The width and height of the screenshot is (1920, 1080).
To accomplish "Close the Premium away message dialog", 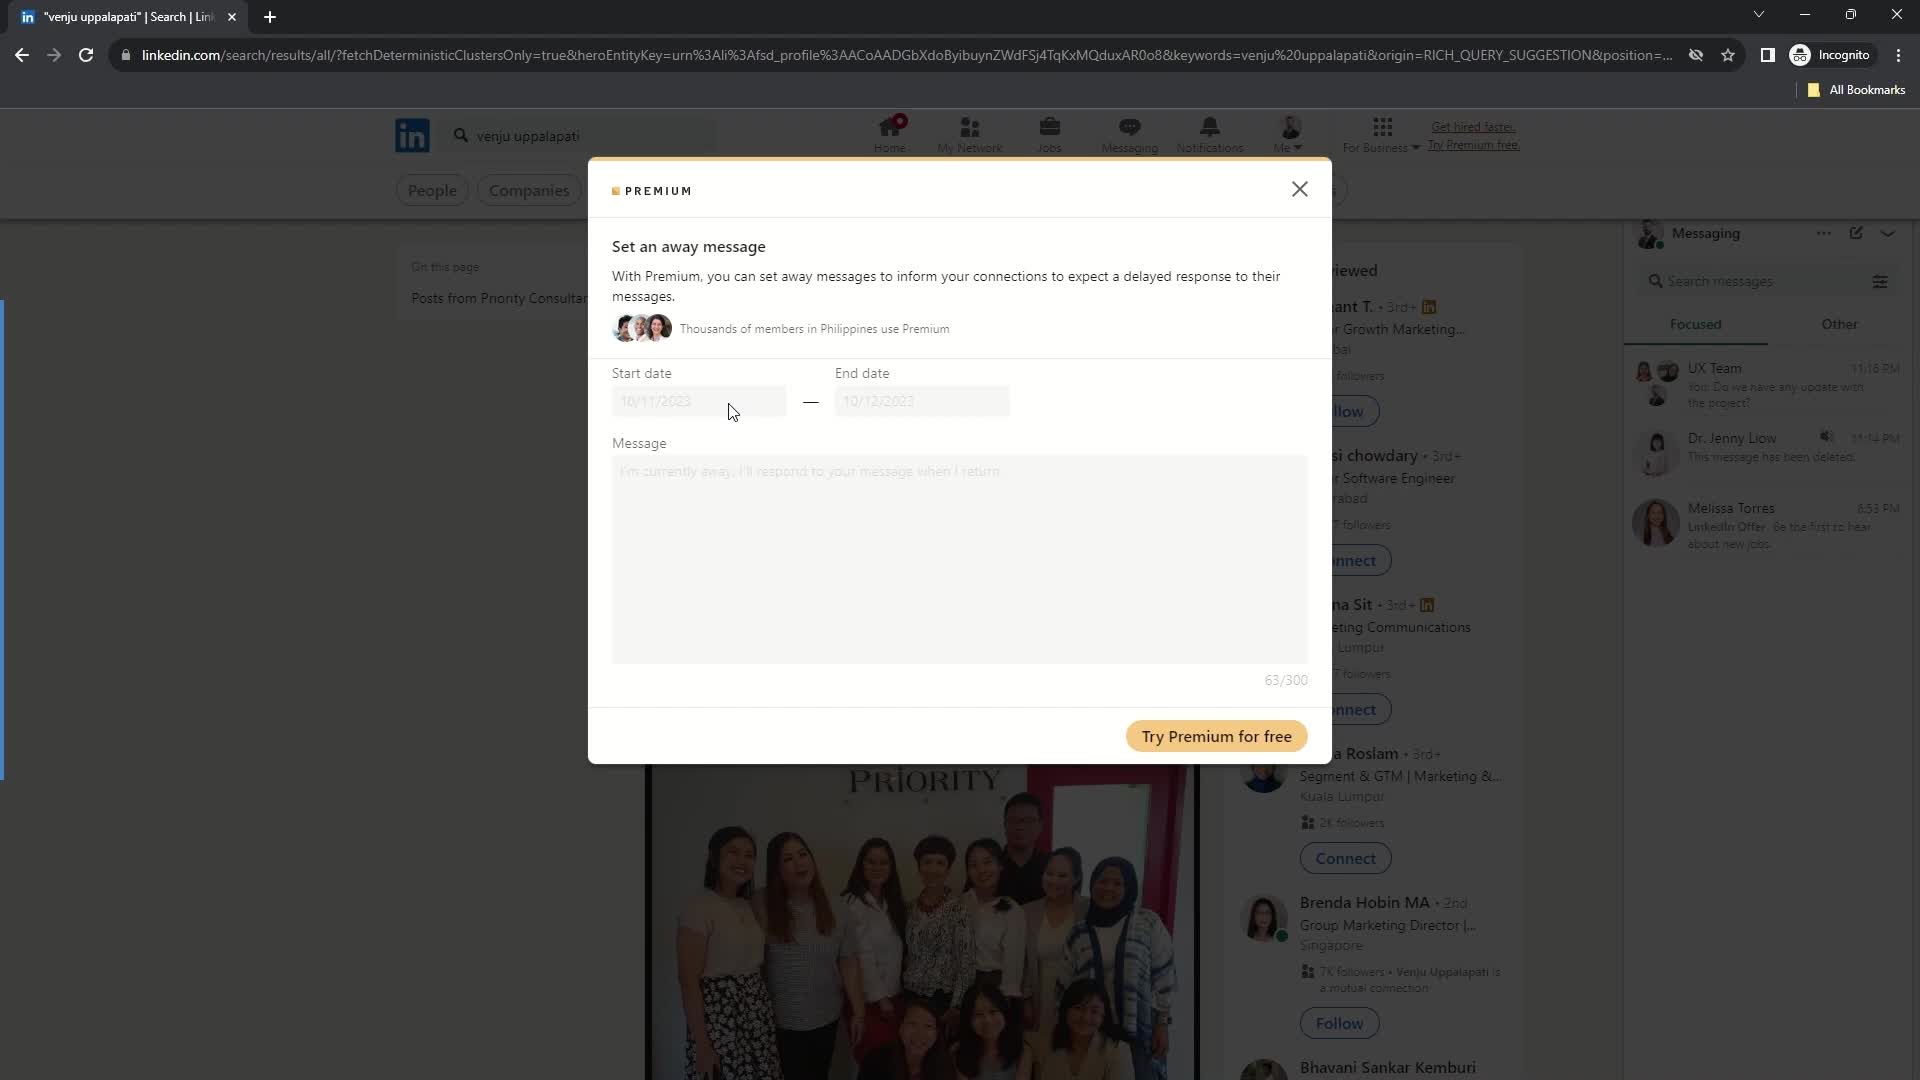I will pyautogui.click(x=1299, y=189).
